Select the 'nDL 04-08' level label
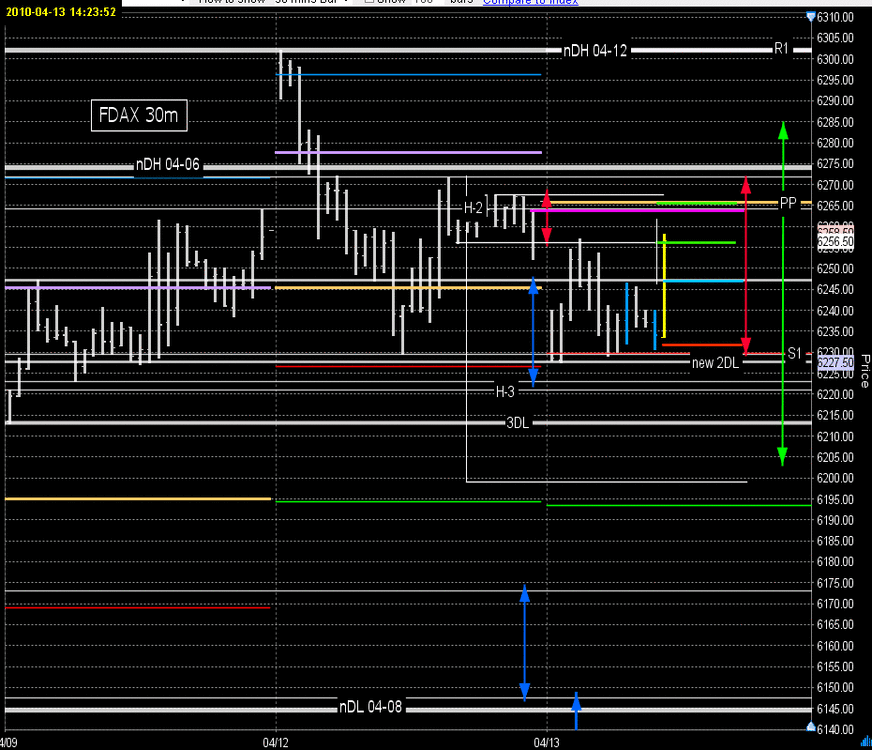Viewport: 872px width, 750px height. coord(370,707)
